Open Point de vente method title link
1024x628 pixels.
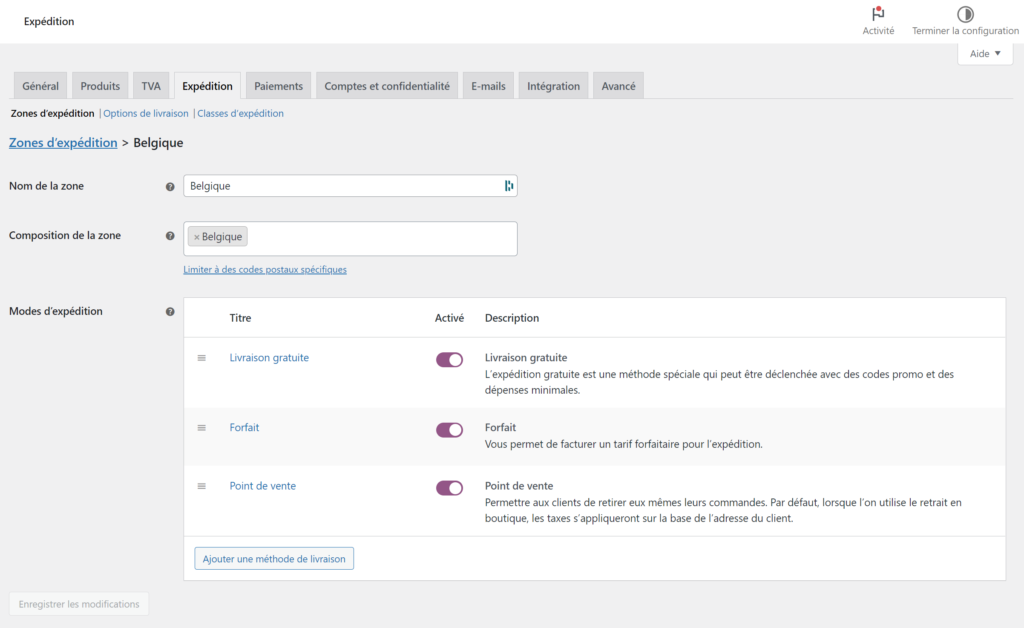[263, 486]
